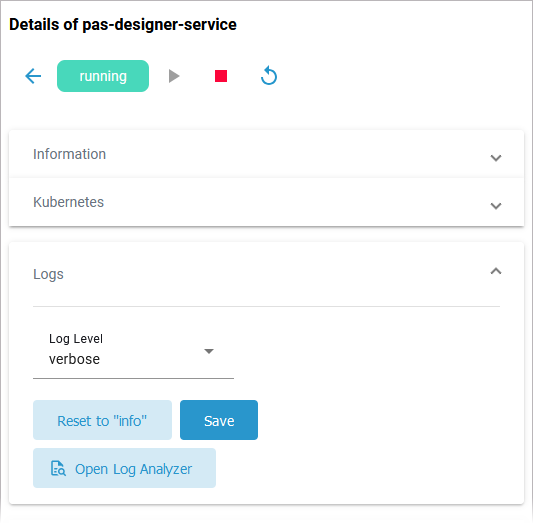Viewport: 533px width, 524px height.
Task: Open Log Analyzer
Action: 124,468
